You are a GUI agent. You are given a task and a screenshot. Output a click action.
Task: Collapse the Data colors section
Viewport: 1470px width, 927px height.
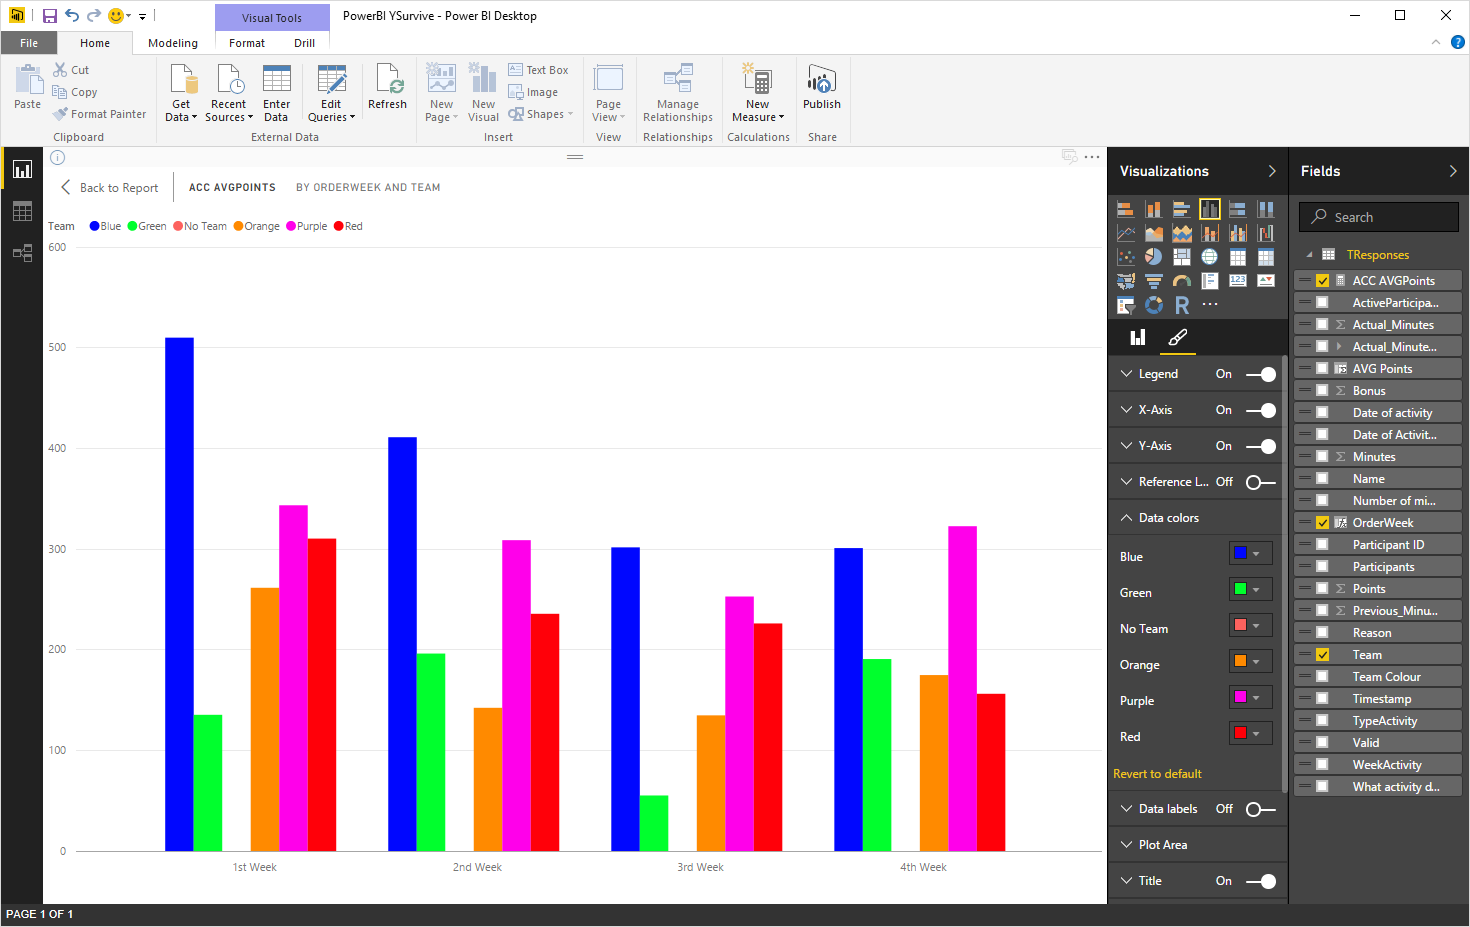tap(1127, 517)
